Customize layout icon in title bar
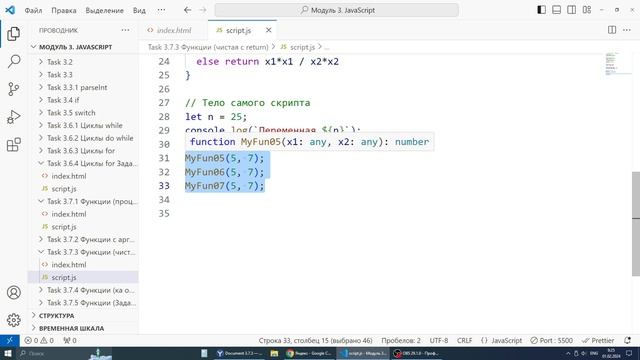The height and width of the screenshot is (360, 640). point(587,10)
